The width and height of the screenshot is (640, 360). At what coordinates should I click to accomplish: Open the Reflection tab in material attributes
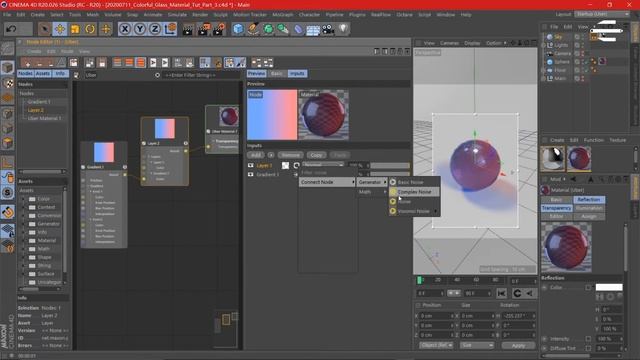(589, 199)
